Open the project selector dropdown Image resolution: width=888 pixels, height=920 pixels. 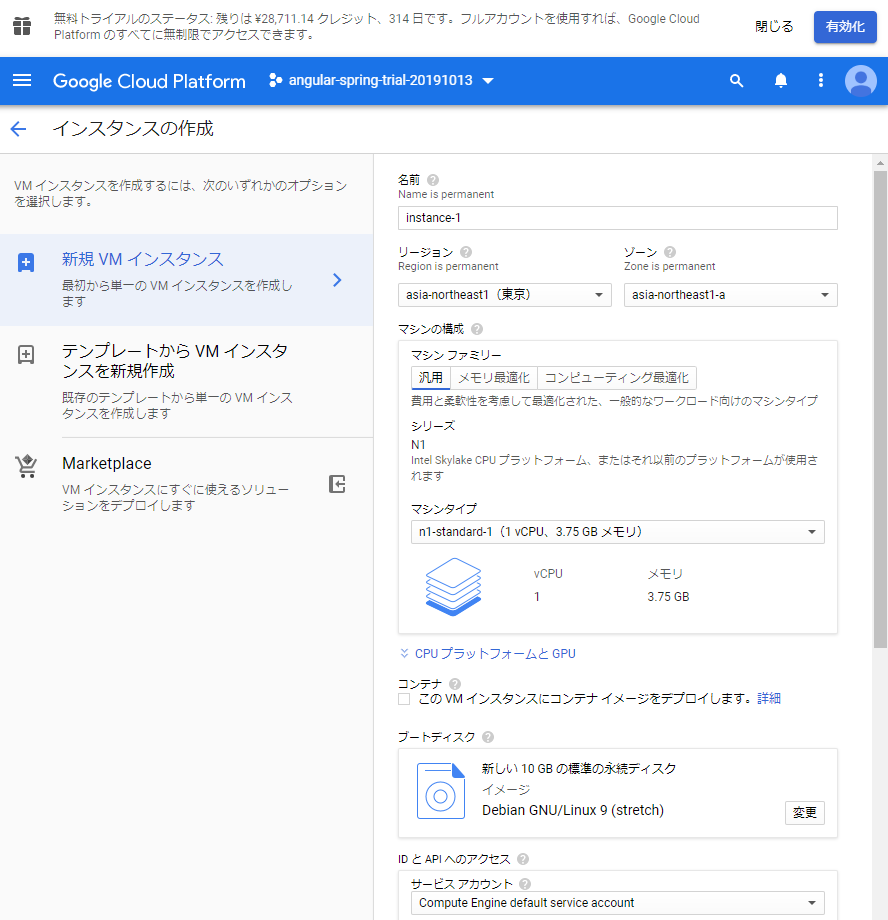point(381,80)
